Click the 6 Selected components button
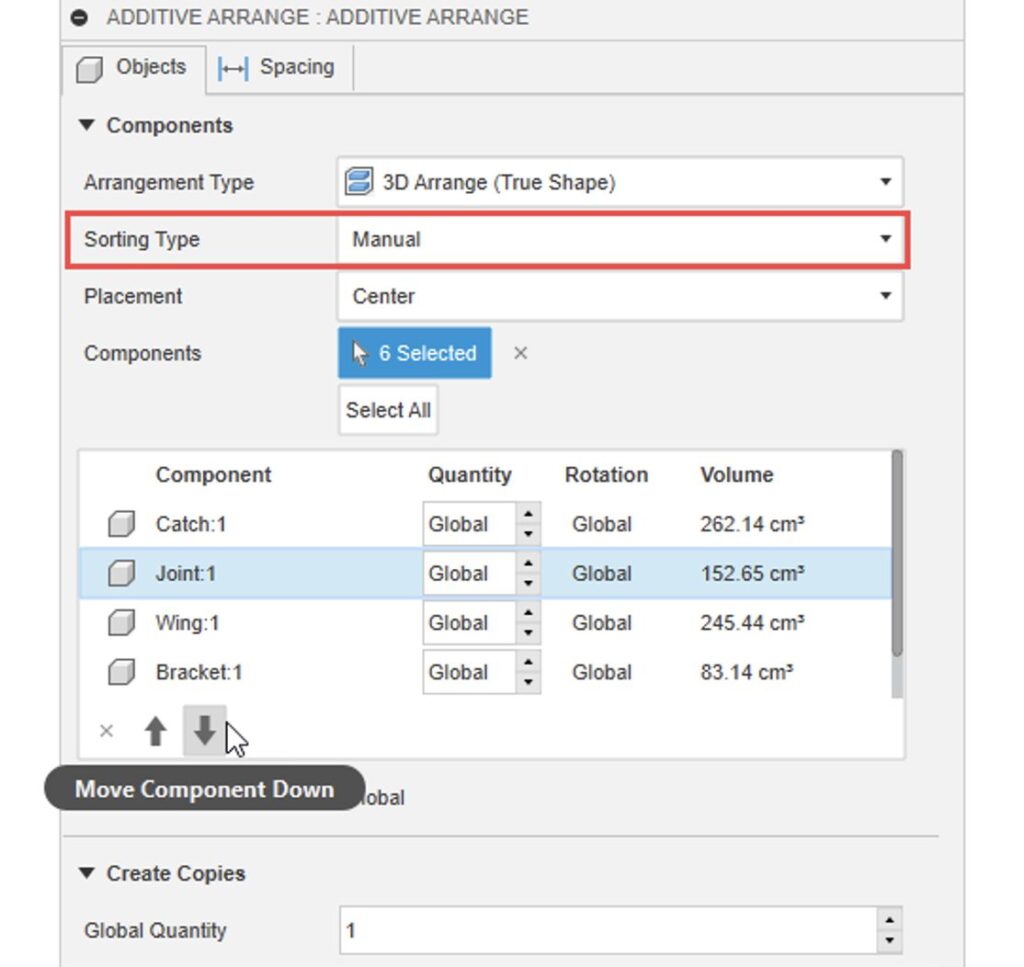 coord(414,353)
